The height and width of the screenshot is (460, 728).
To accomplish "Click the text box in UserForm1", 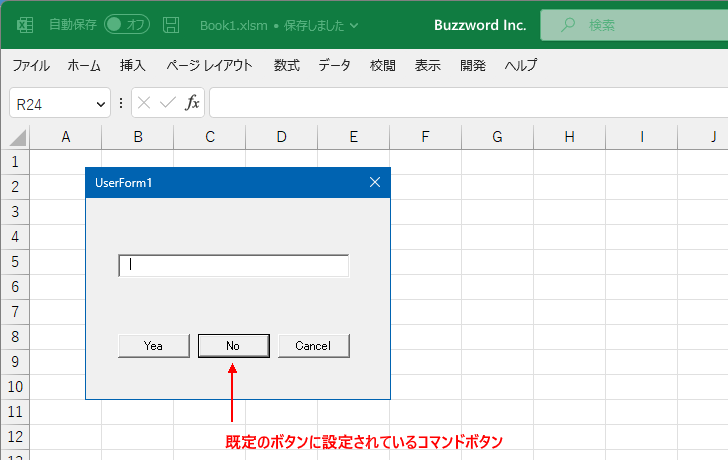I will click(x=234, y=266).
